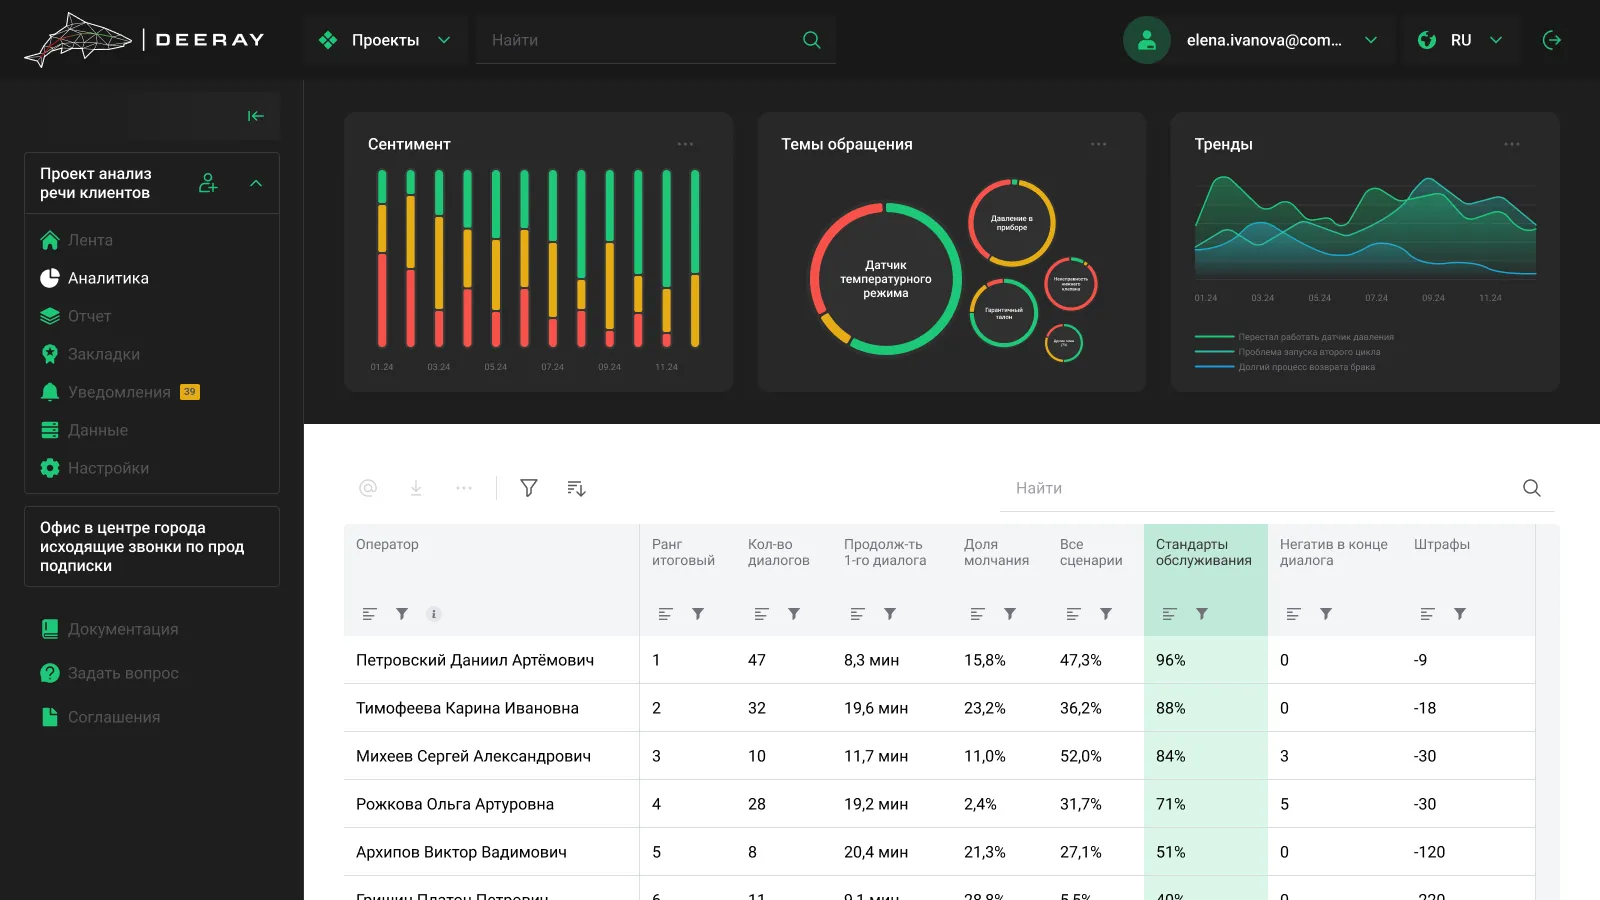This screenshot has width=1600, height=900.
Task: Open the RU language selector
Action: point(1461,40)
